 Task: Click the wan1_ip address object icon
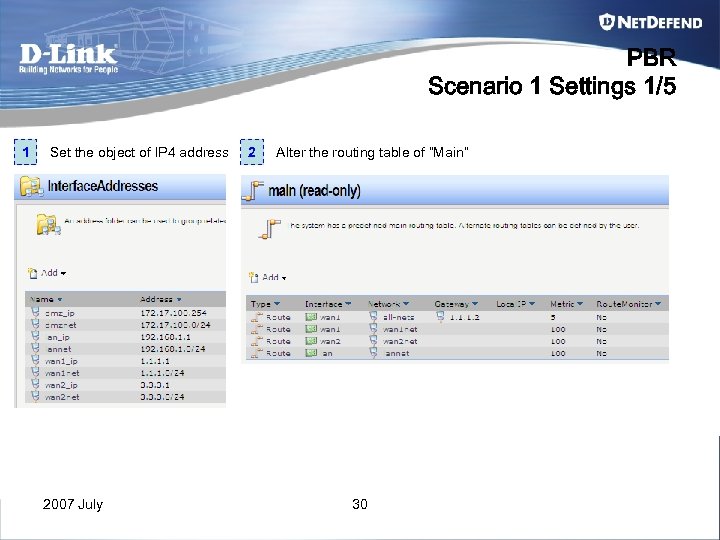click(x=35, y=360)
